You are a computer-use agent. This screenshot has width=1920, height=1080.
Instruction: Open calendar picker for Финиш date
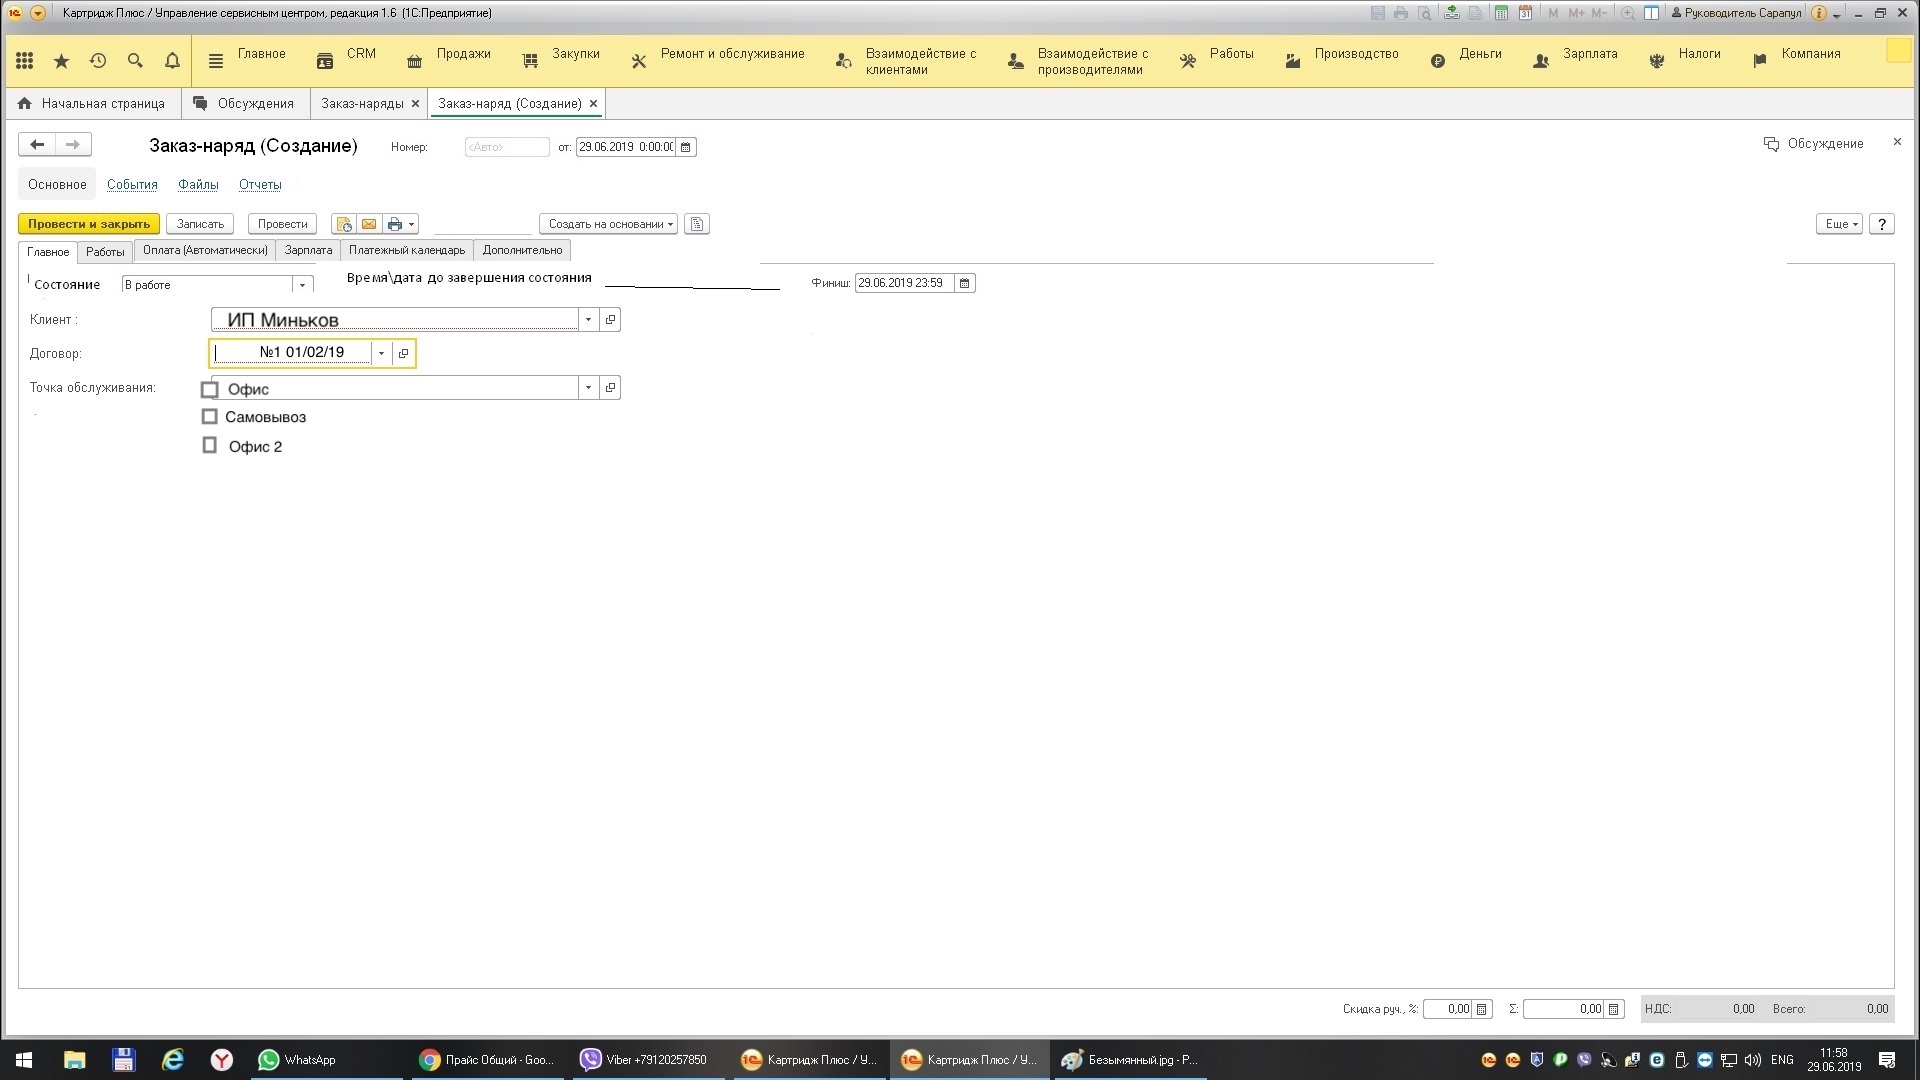click(964, 283)
